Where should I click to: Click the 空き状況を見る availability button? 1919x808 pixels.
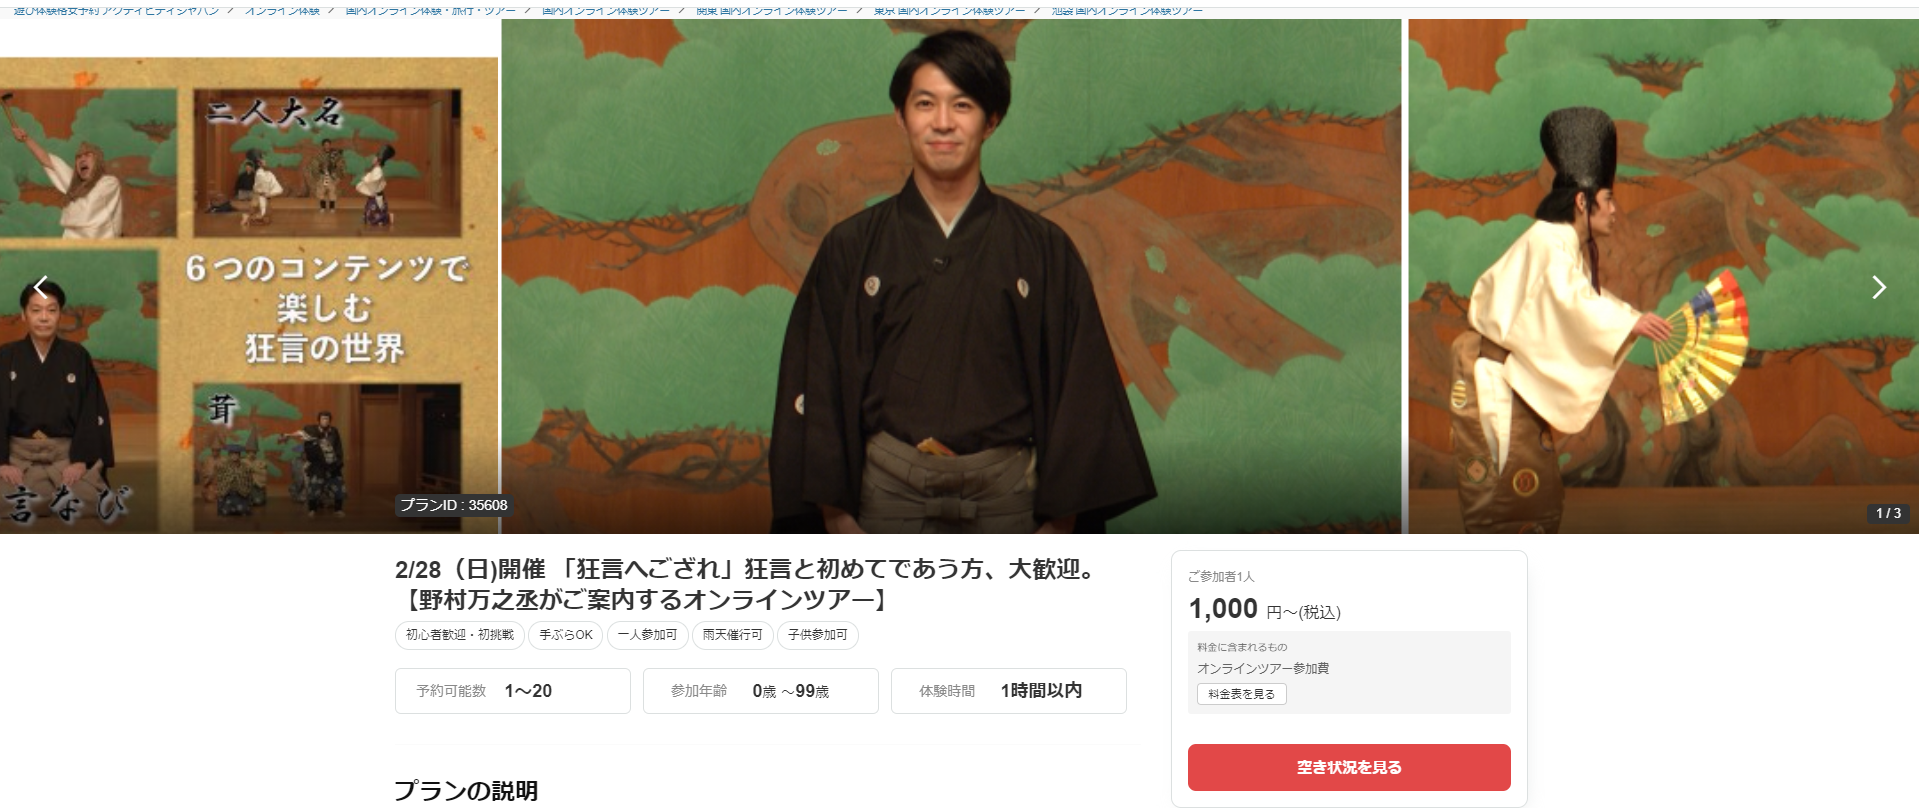tap(1349, 767)
